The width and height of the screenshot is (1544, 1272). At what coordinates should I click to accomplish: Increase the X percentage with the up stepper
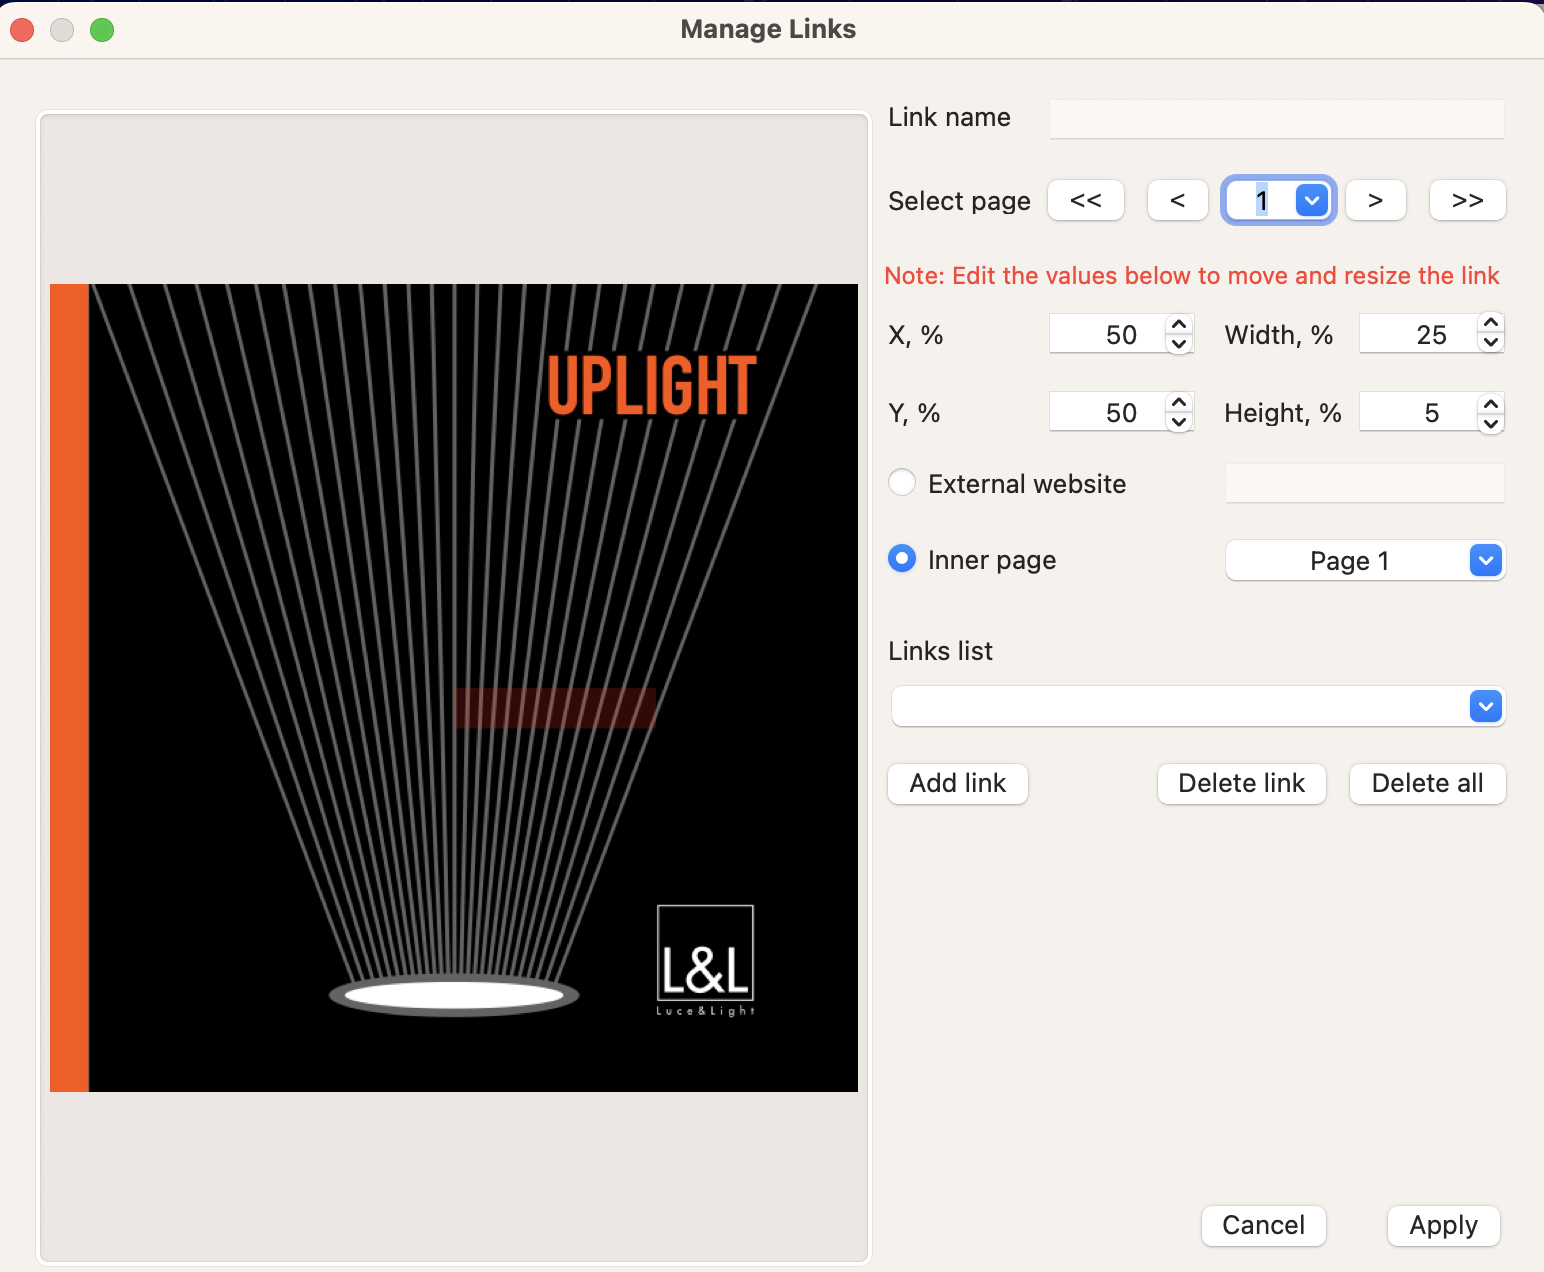[x=1179, y=326]
